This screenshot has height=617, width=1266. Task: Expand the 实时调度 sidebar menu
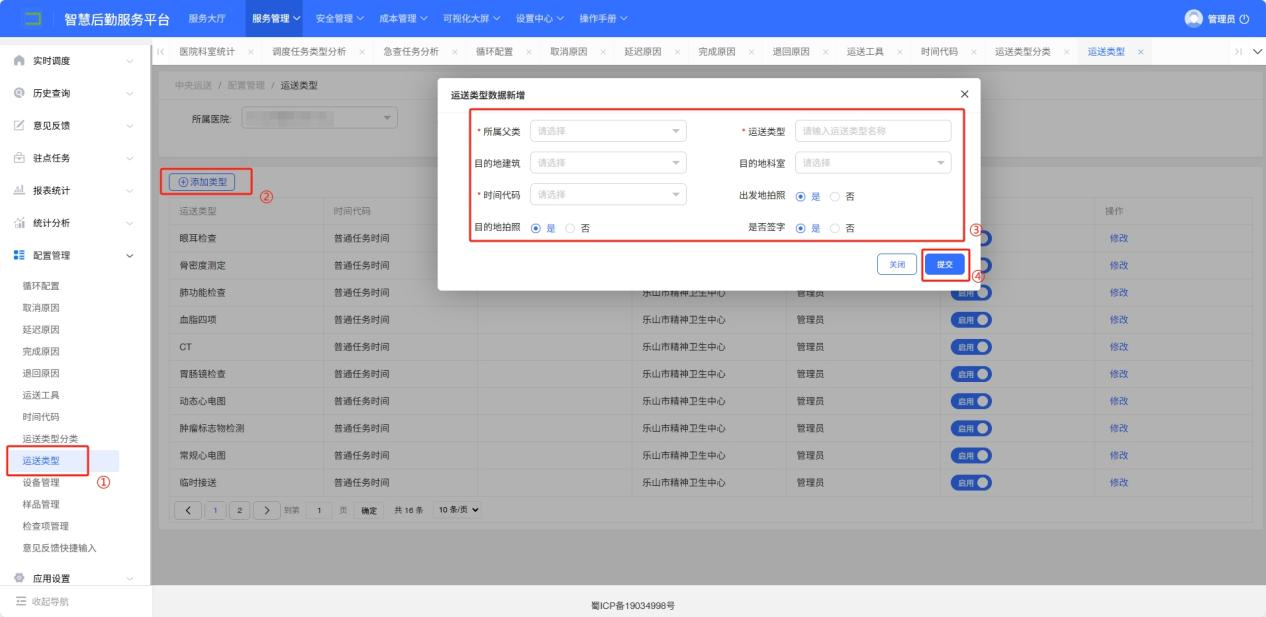pos(130,61)
